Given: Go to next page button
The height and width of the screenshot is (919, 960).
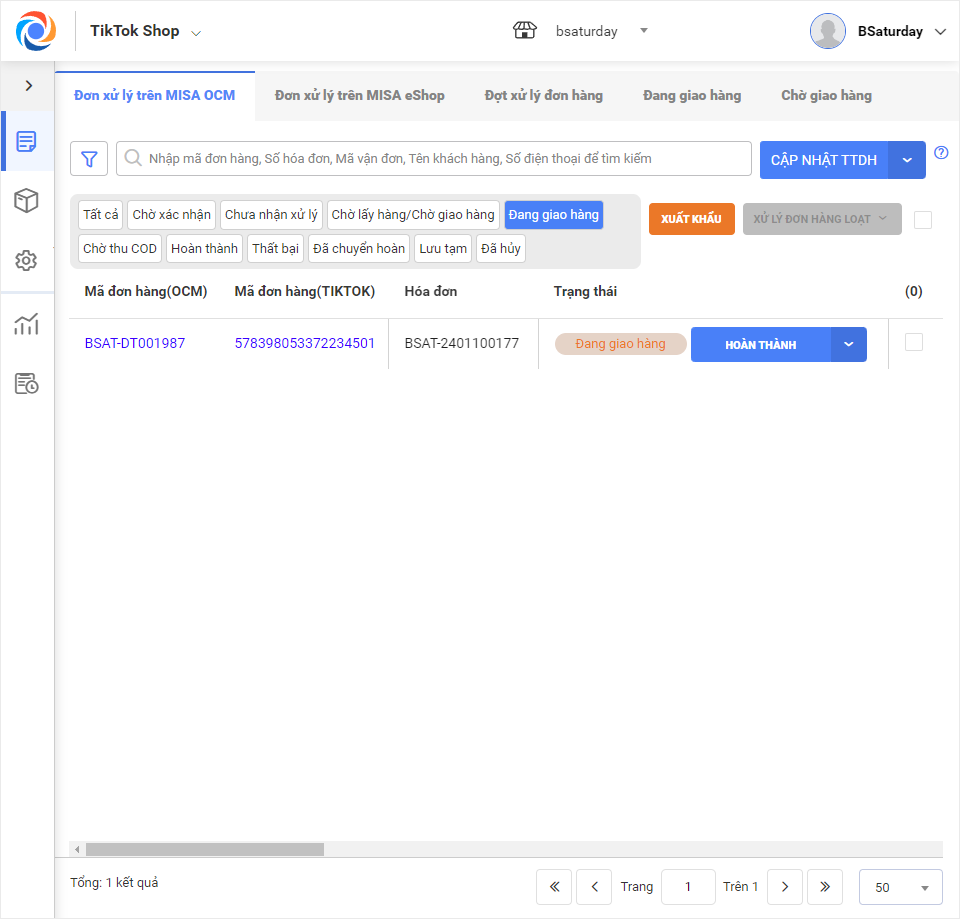Looking at the screenshot, I should (x=785, y=887).
